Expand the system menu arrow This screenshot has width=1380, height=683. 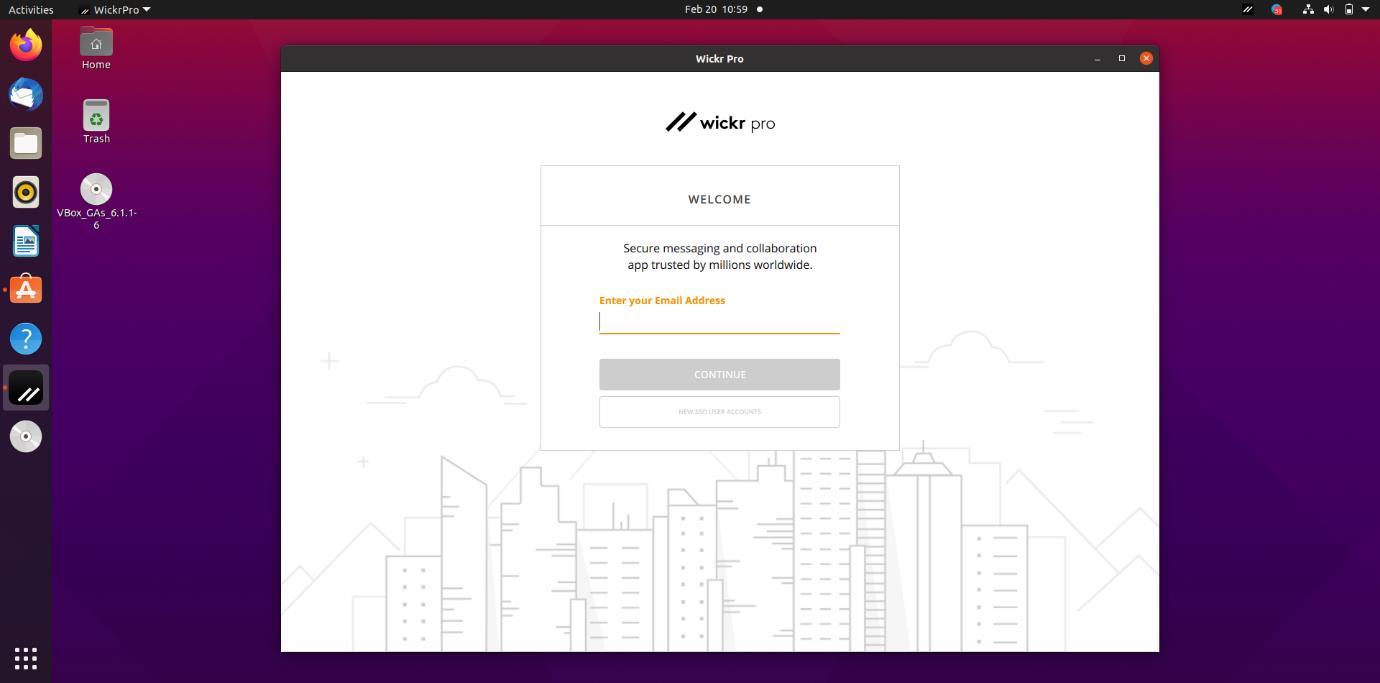pos(1366,9)
